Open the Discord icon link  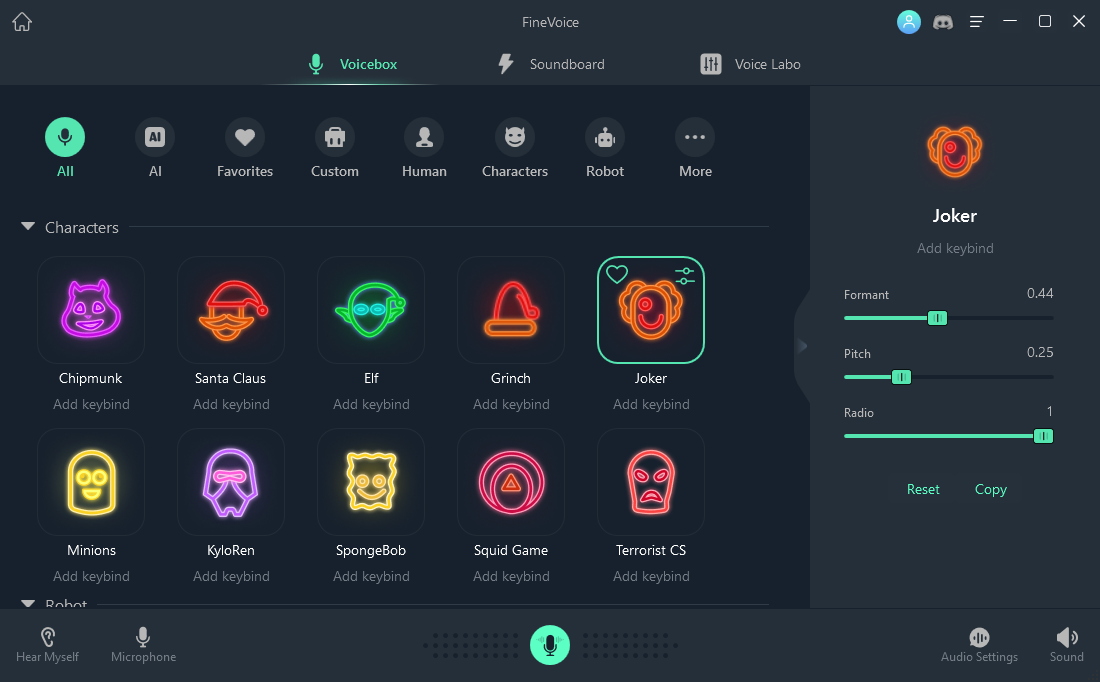(x=943, y=22)
